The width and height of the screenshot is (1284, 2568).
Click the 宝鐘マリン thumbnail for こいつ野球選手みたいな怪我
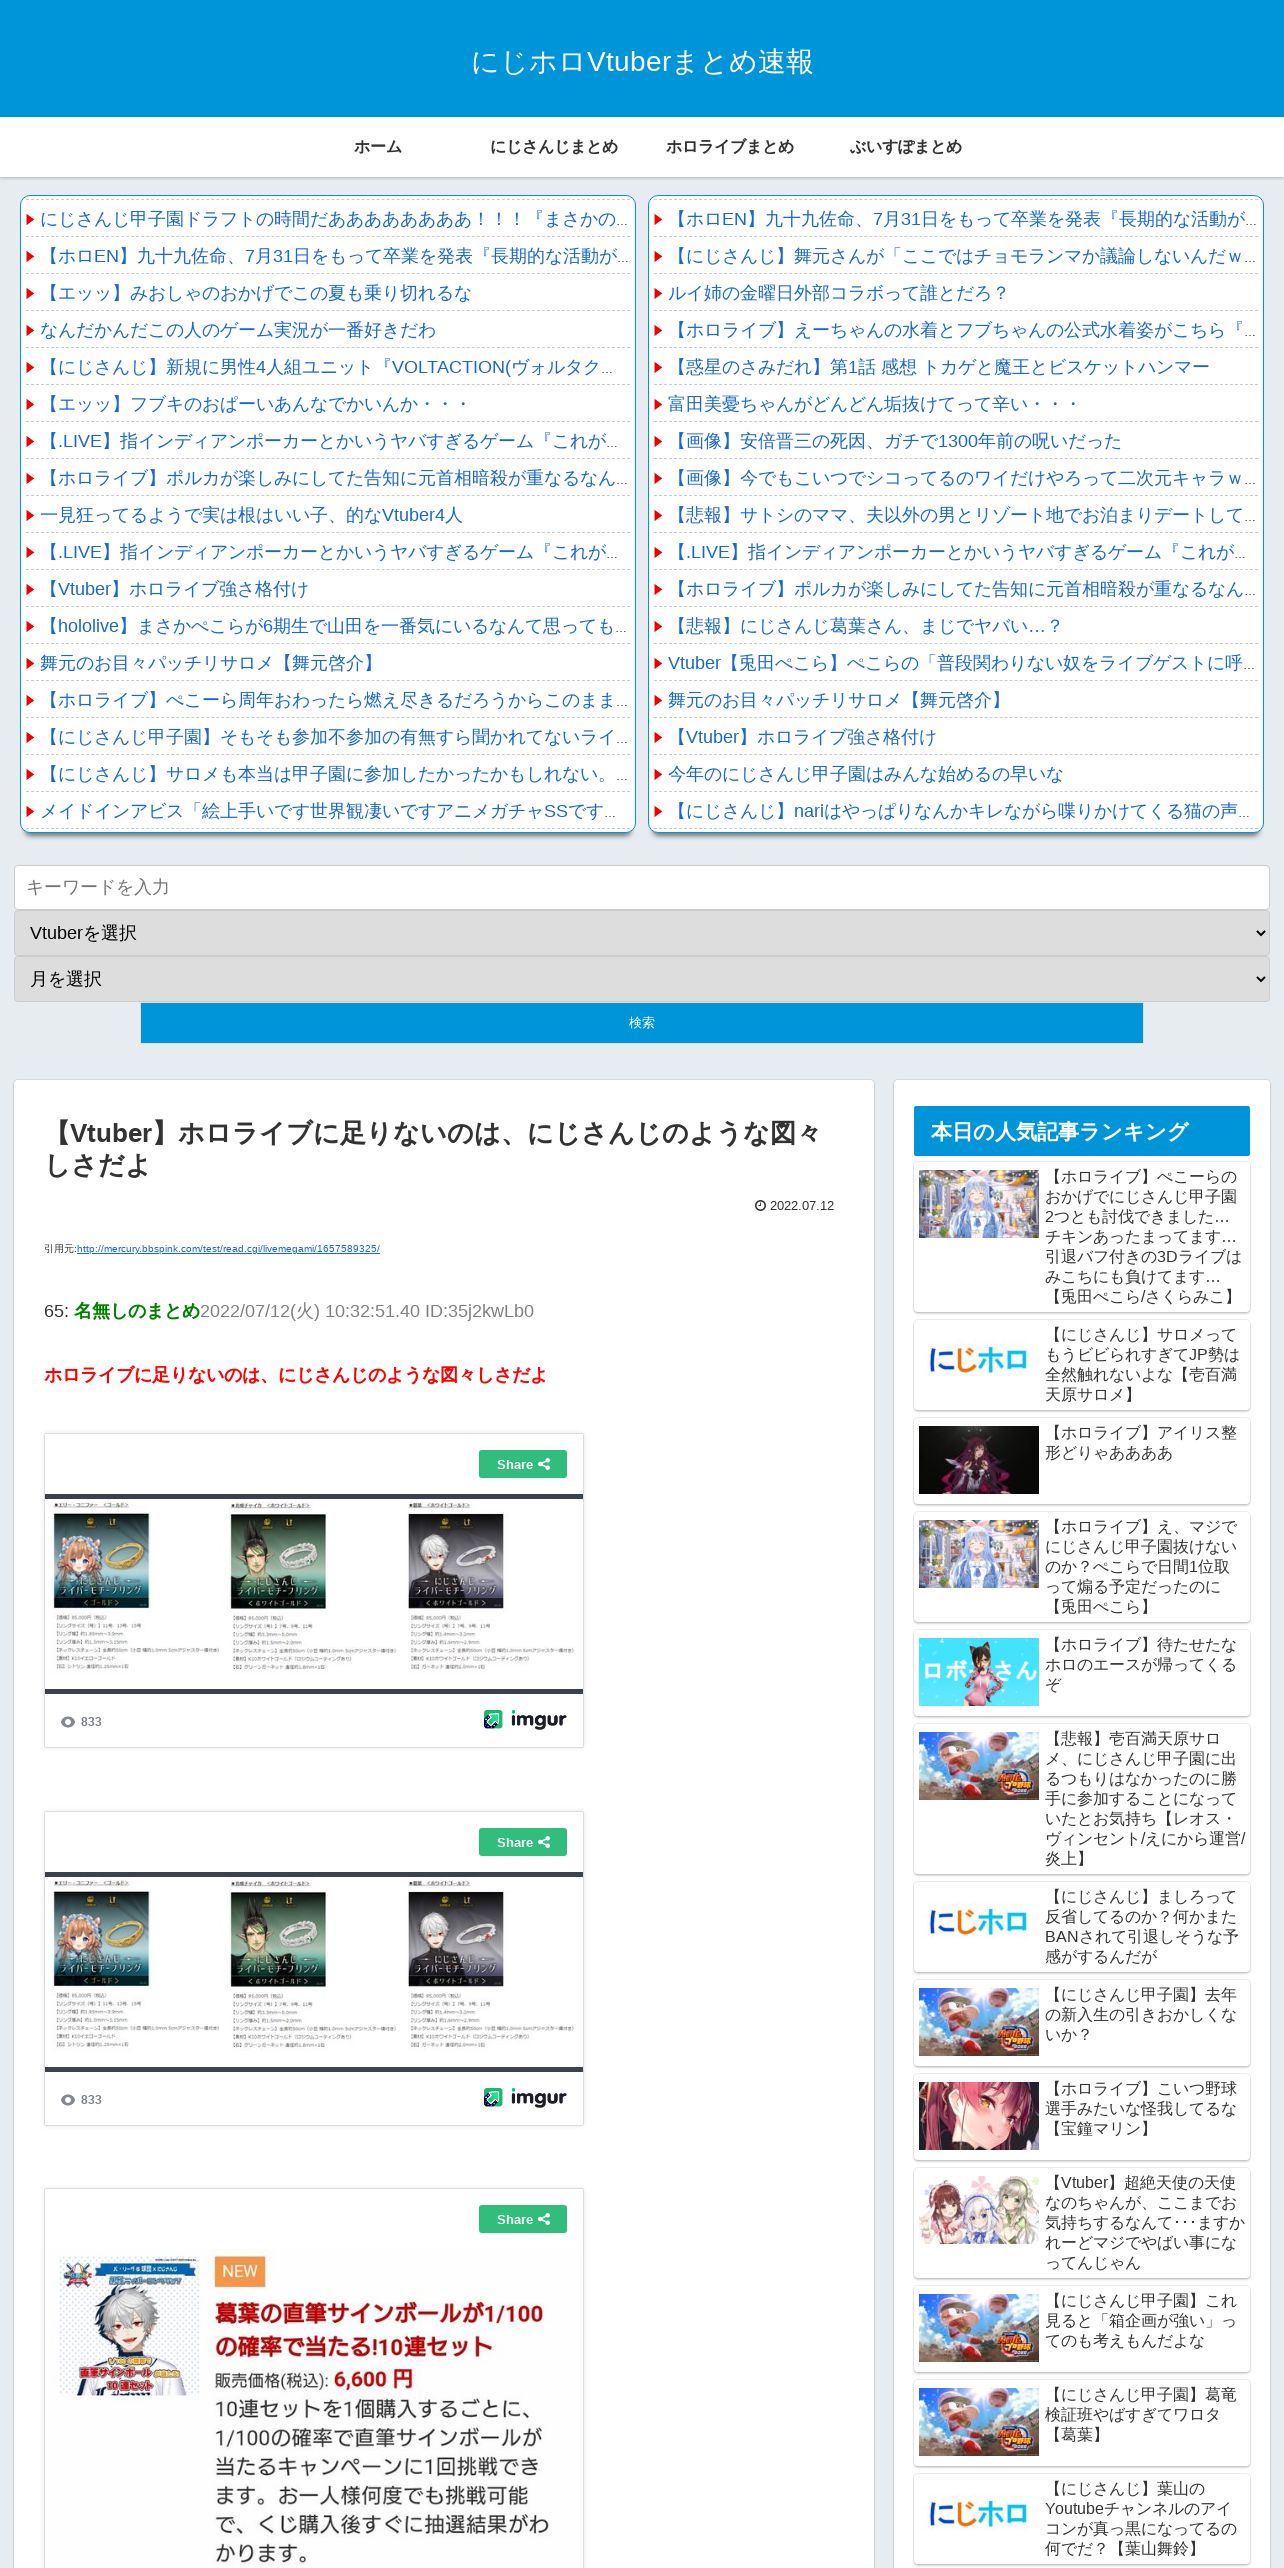coord(979,2116)
